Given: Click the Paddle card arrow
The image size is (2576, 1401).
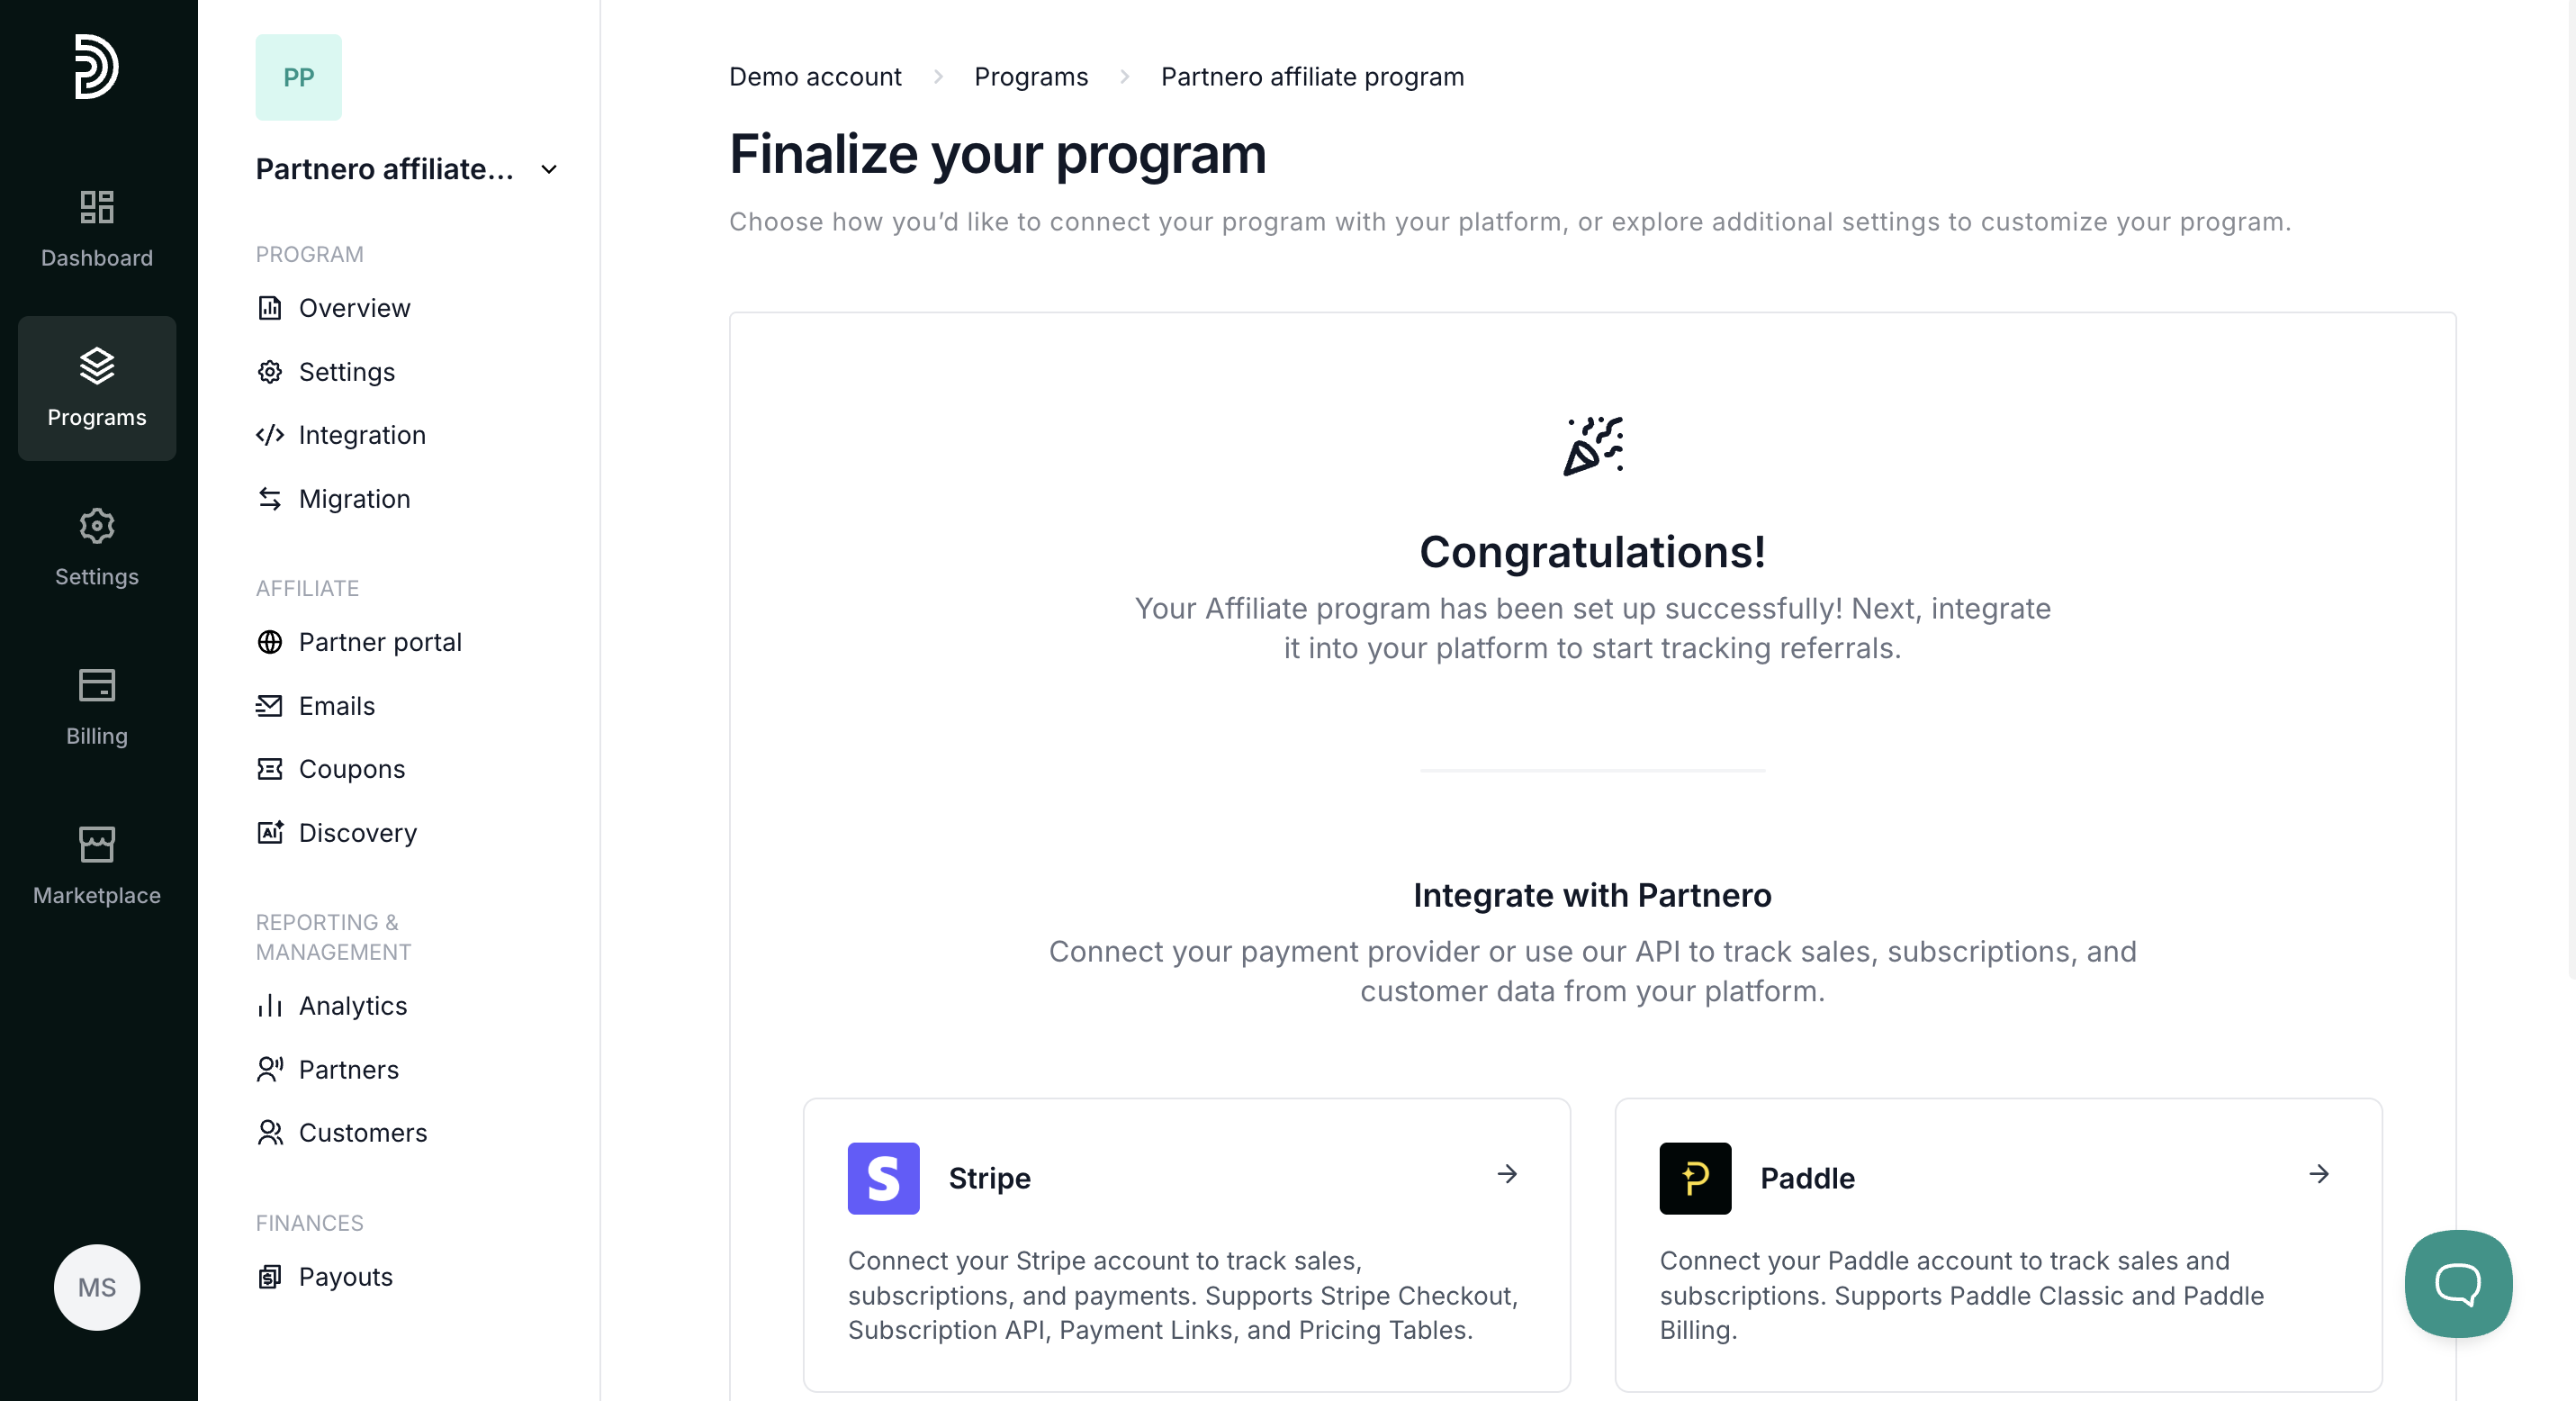Looking at the screenshot, I should pos(2319,1173).
